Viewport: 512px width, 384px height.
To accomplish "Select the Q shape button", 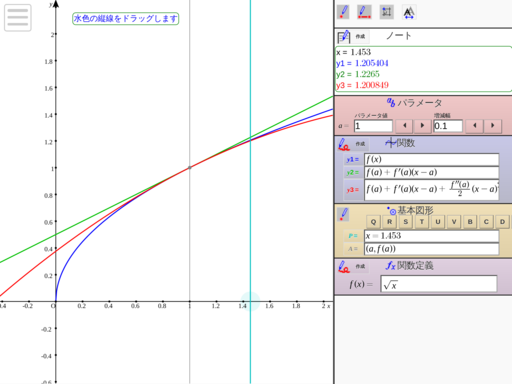I will point(373,222).
